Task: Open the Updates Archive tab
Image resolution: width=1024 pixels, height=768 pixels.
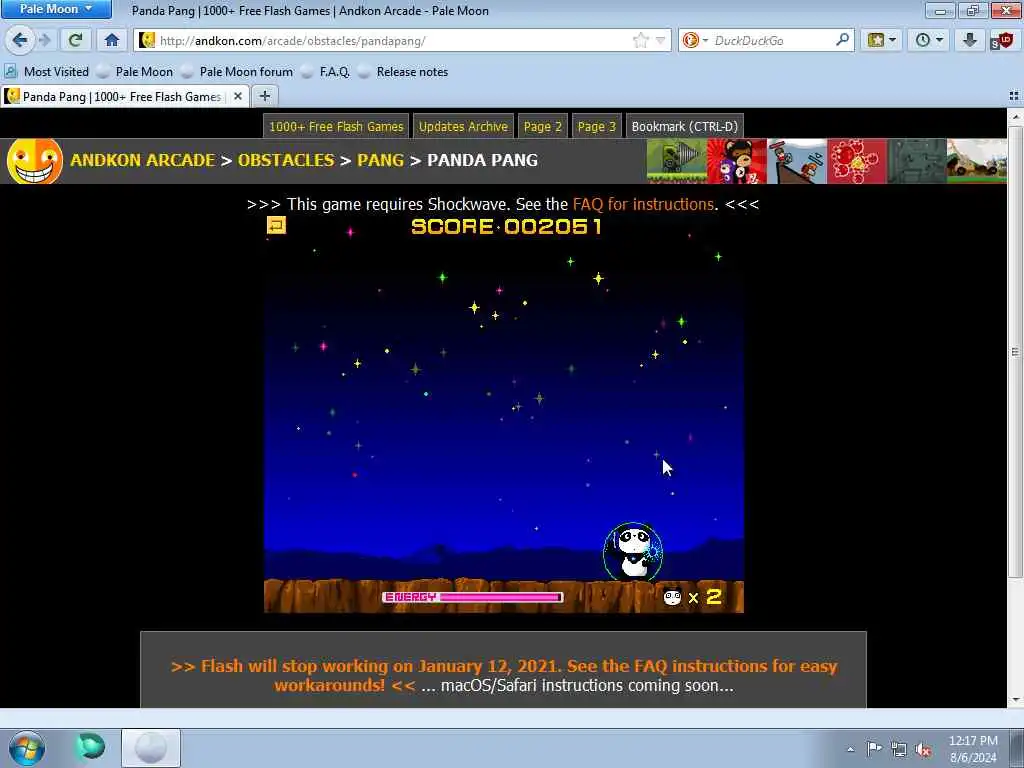Action: click(463, 127)
